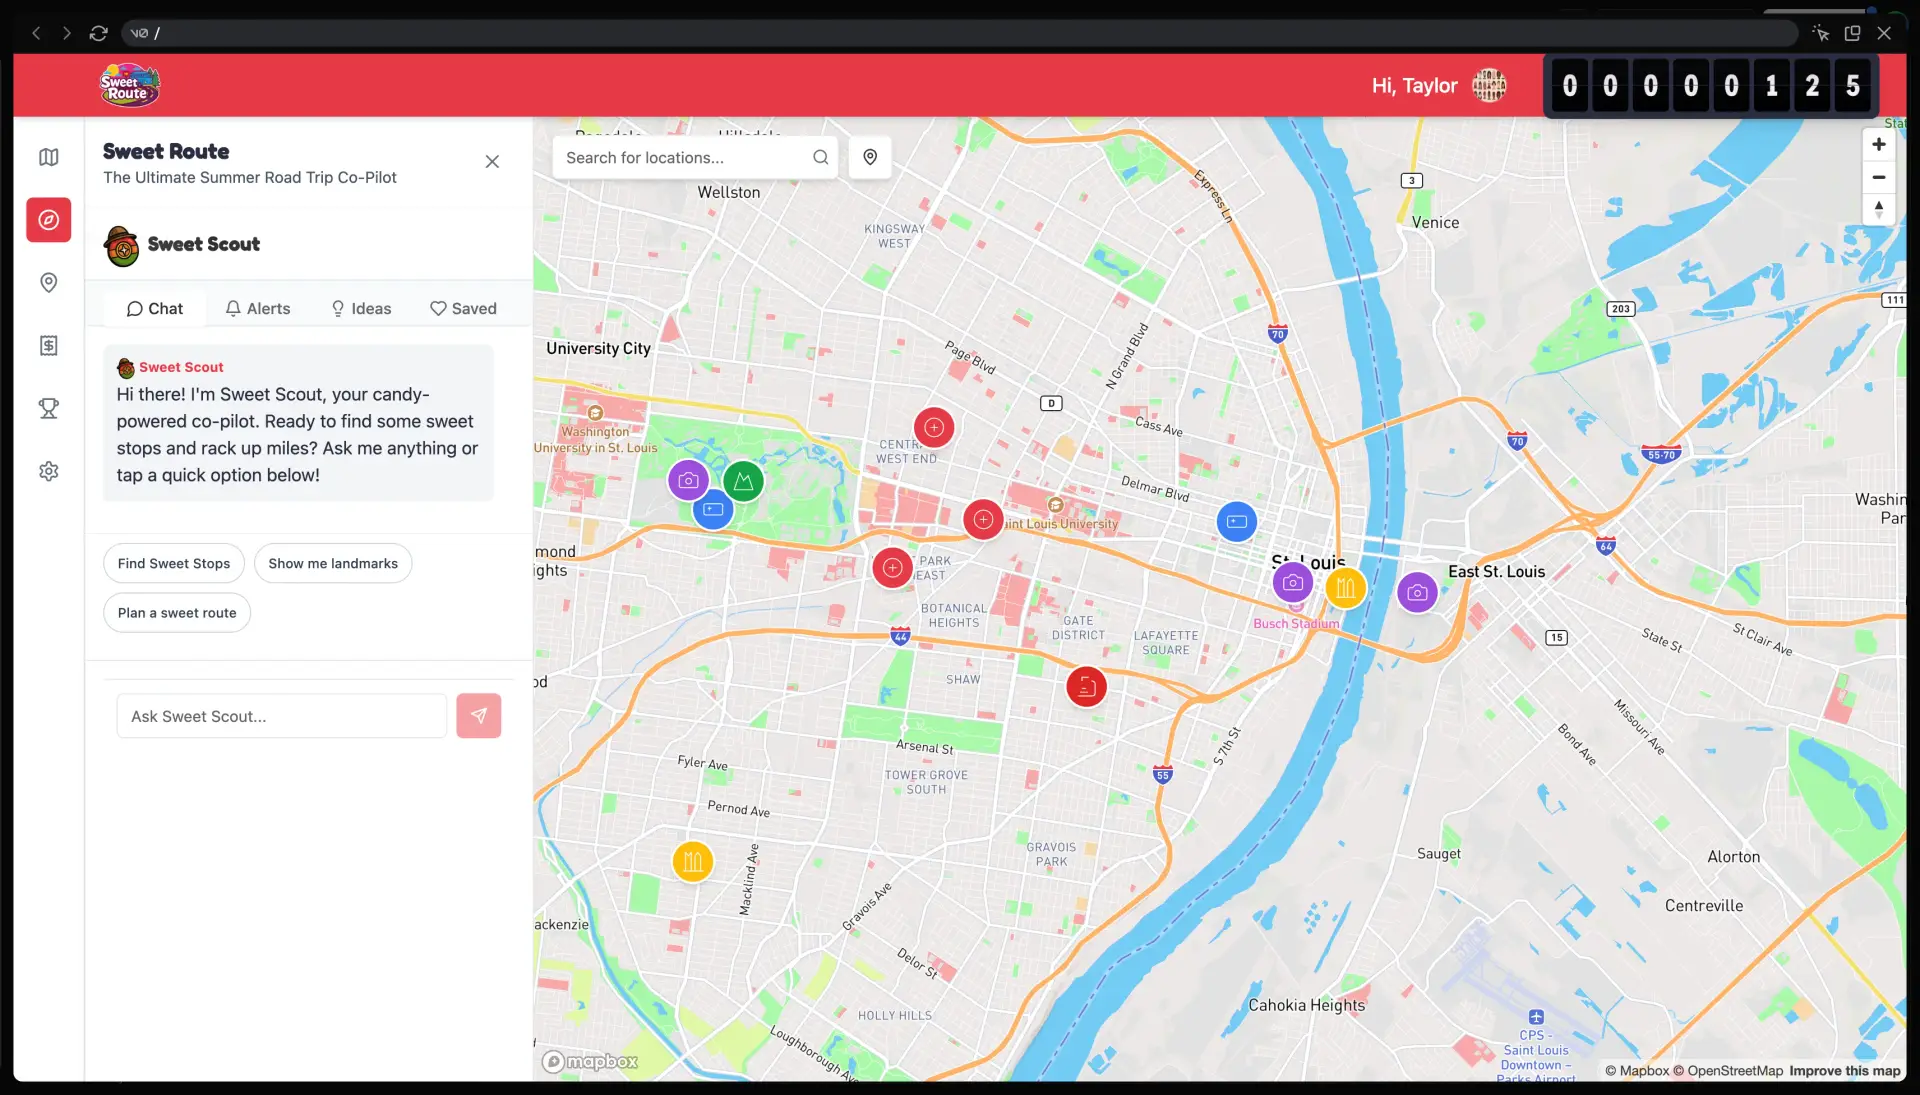Click the yellow landmark marker near Macklind Ave
Viewport: 1920px width, 1095px height.
(x=692, y=861)
